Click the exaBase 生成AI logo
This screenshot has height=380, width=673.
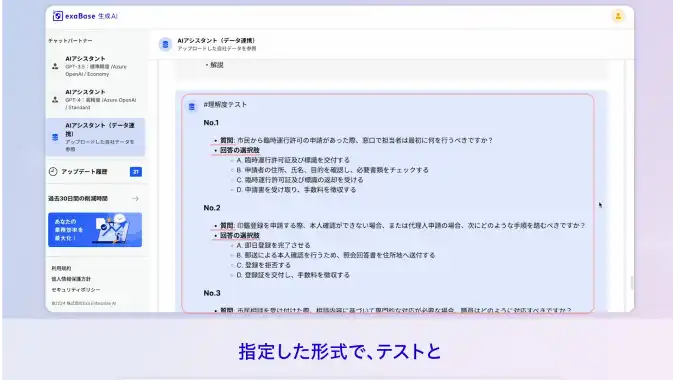pyautogui.click(x=85, y=16)
